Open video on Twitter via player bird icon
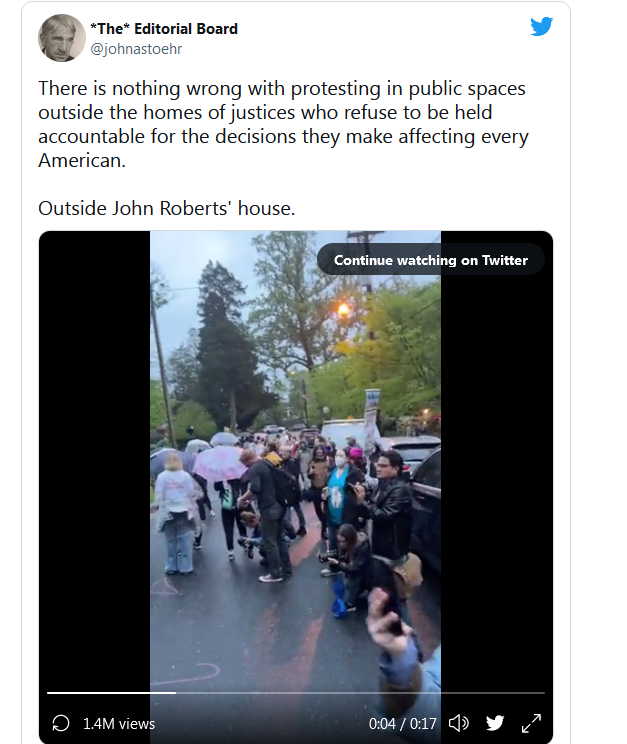The height and width of the screenshot is (744, 627). tap(495, 723)
